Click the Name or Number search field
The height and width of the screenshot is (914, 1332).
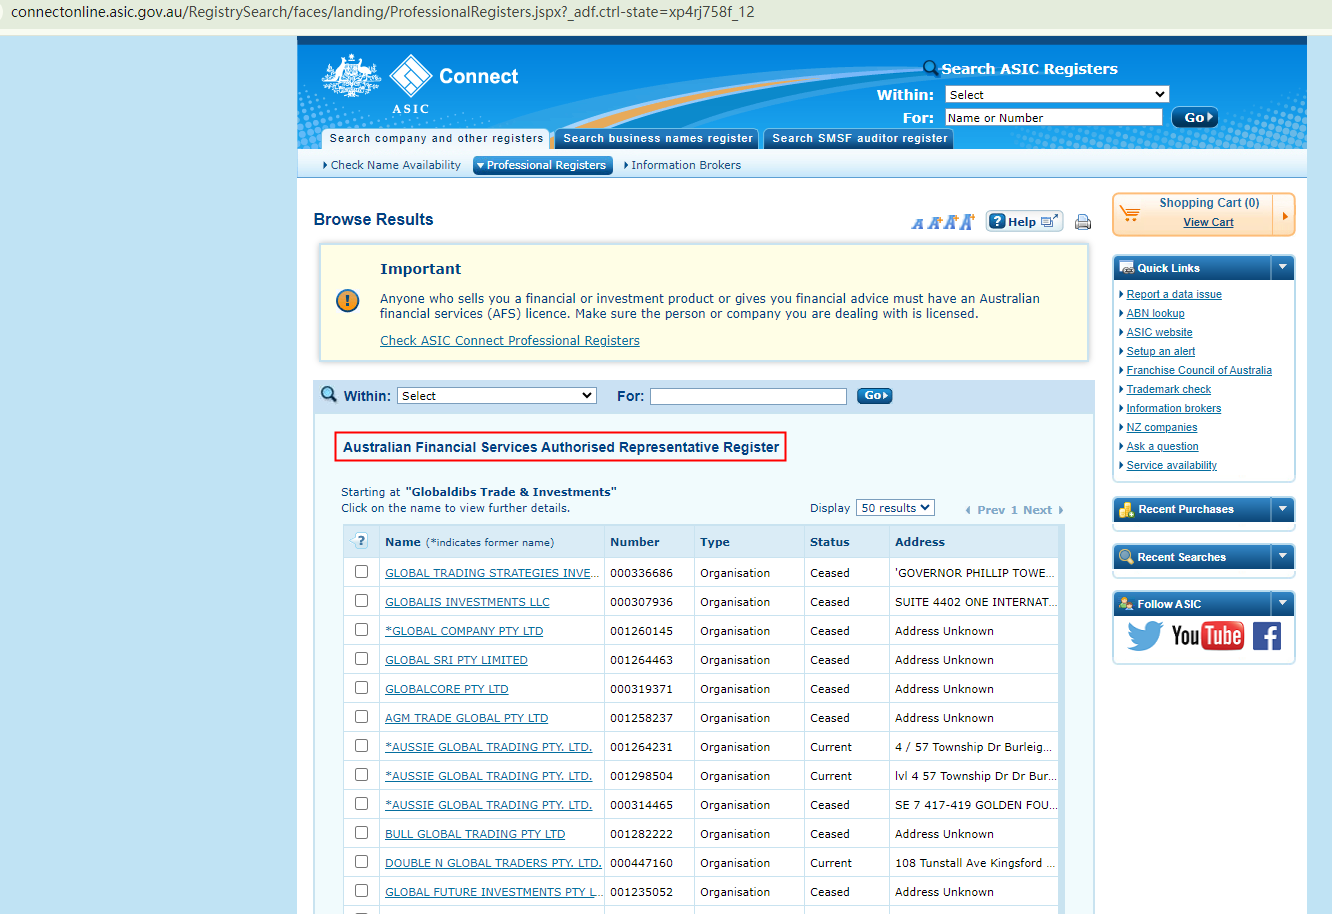point(1054,117)
